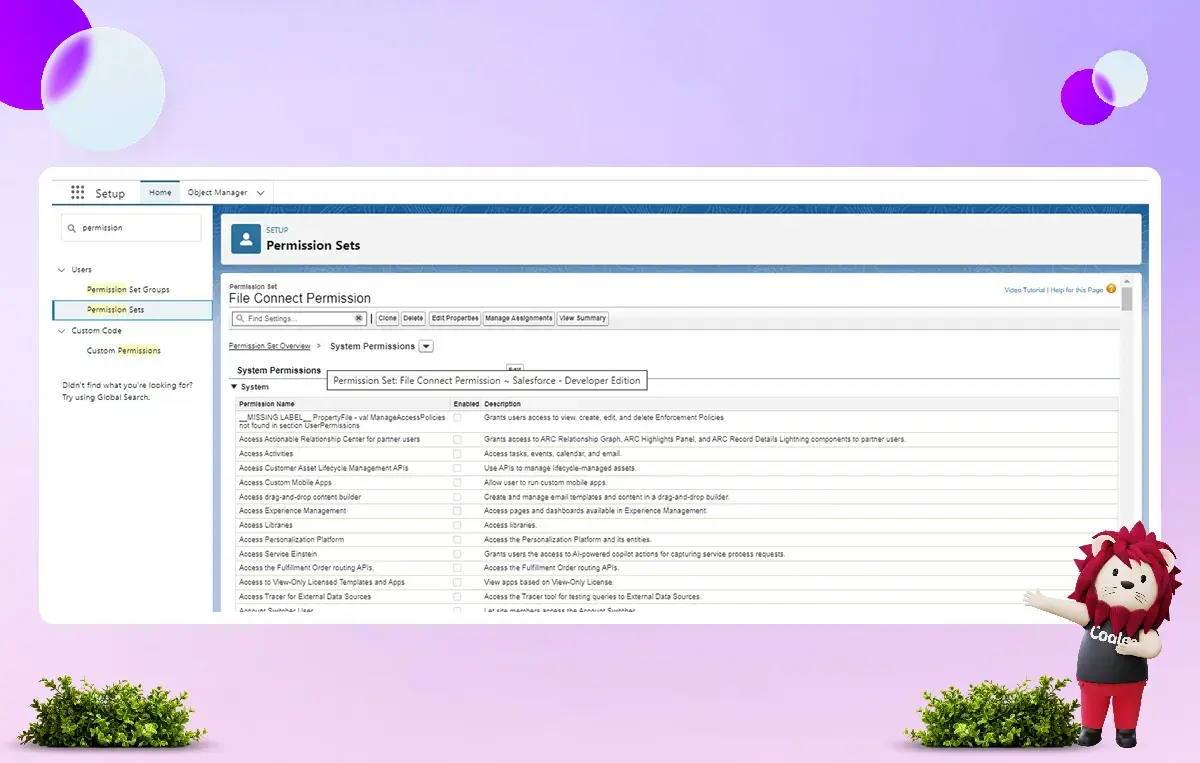Open Custom Permissions in the sidebar
Viewport: 1200px width, 763px height.
click(124, 351)
